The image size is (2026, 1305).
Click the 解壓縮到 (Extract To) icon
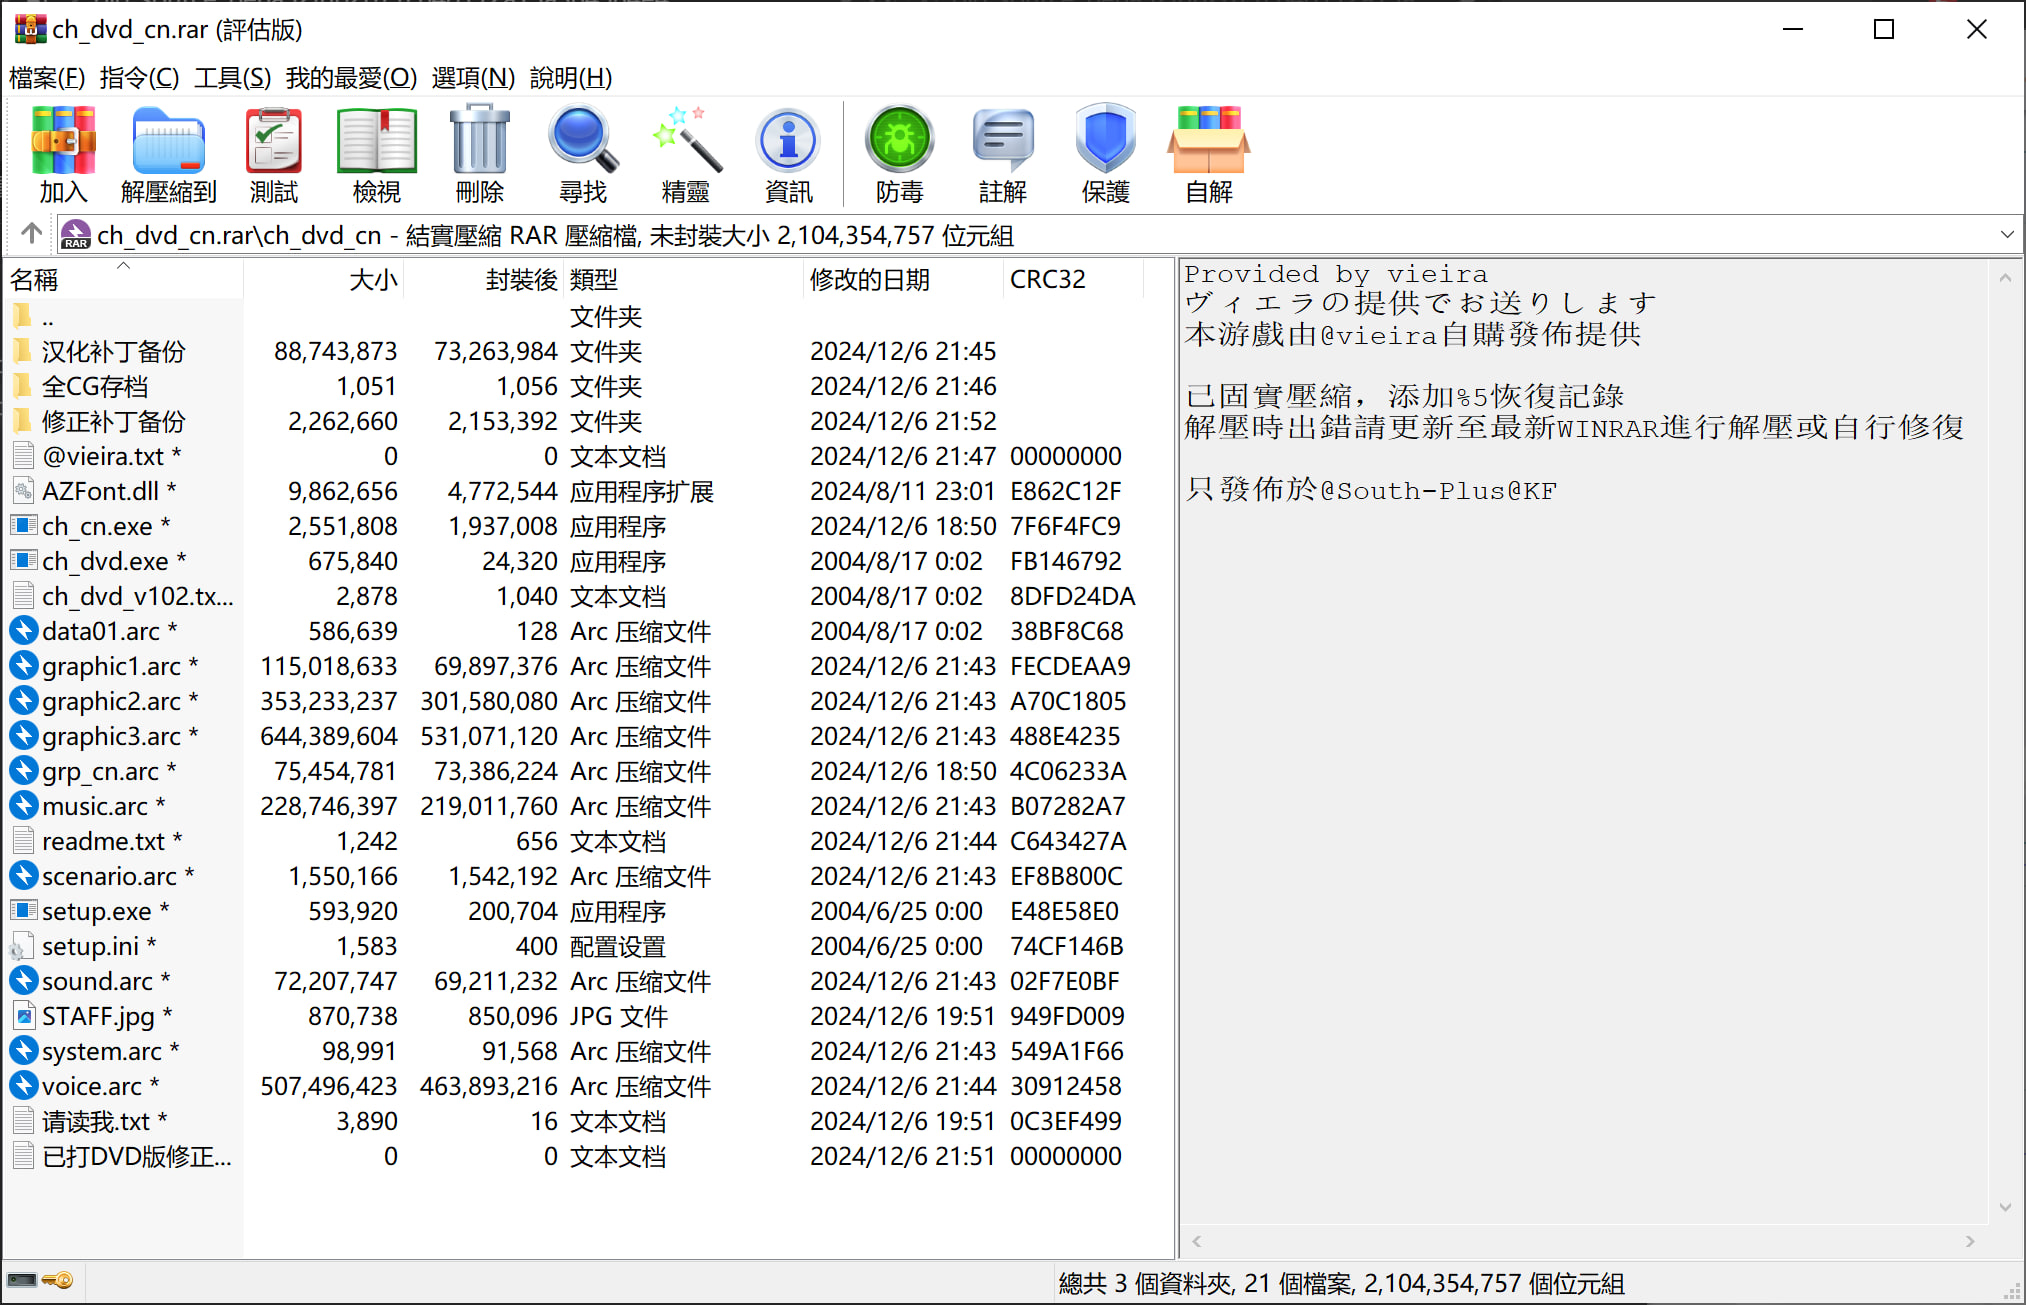[168, 154]
